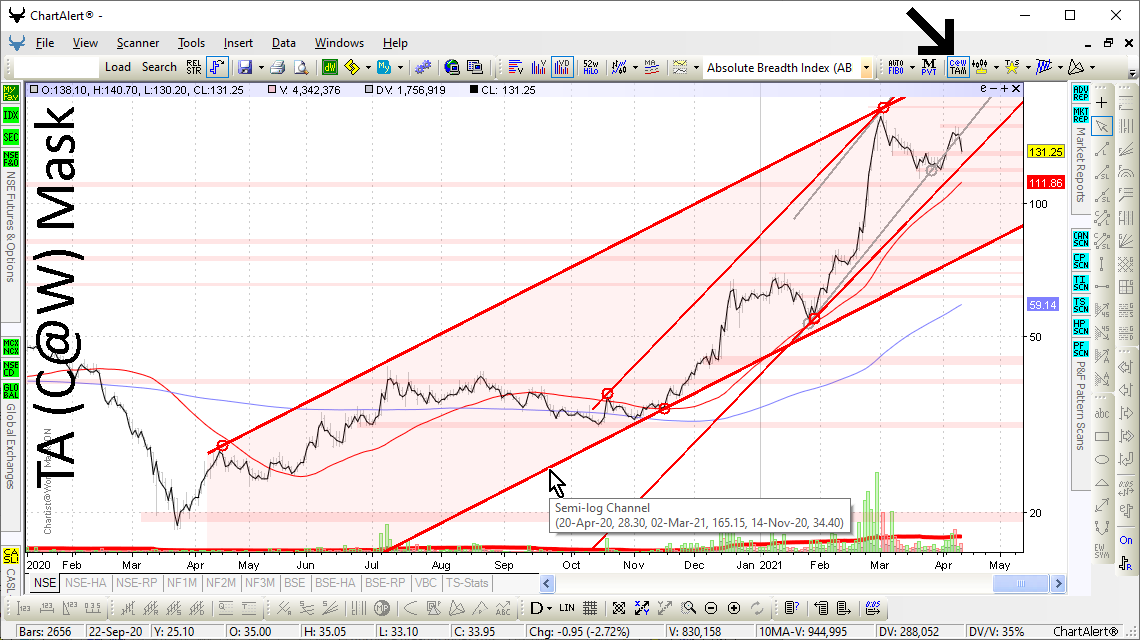This screenshot has width=1140, height=640.
Task: Expand the save icon dropdown arrow
Action: click(x=260, y=68)
